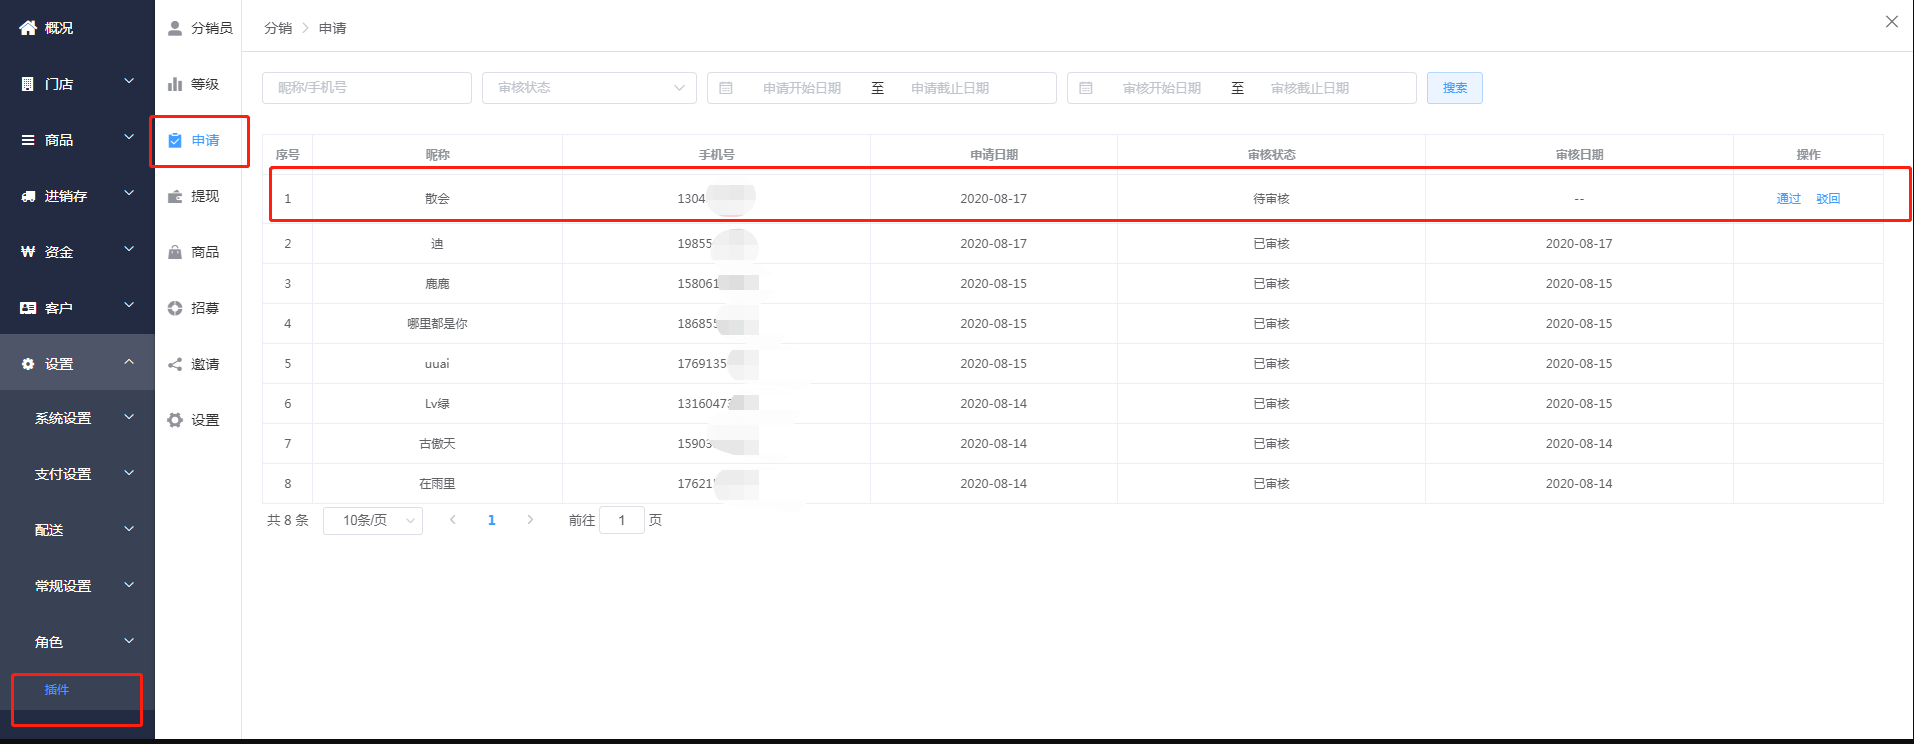Reject 散会's application with 驳回
This screenshot has width=1914, height=744.
[x=1828, y=199]
